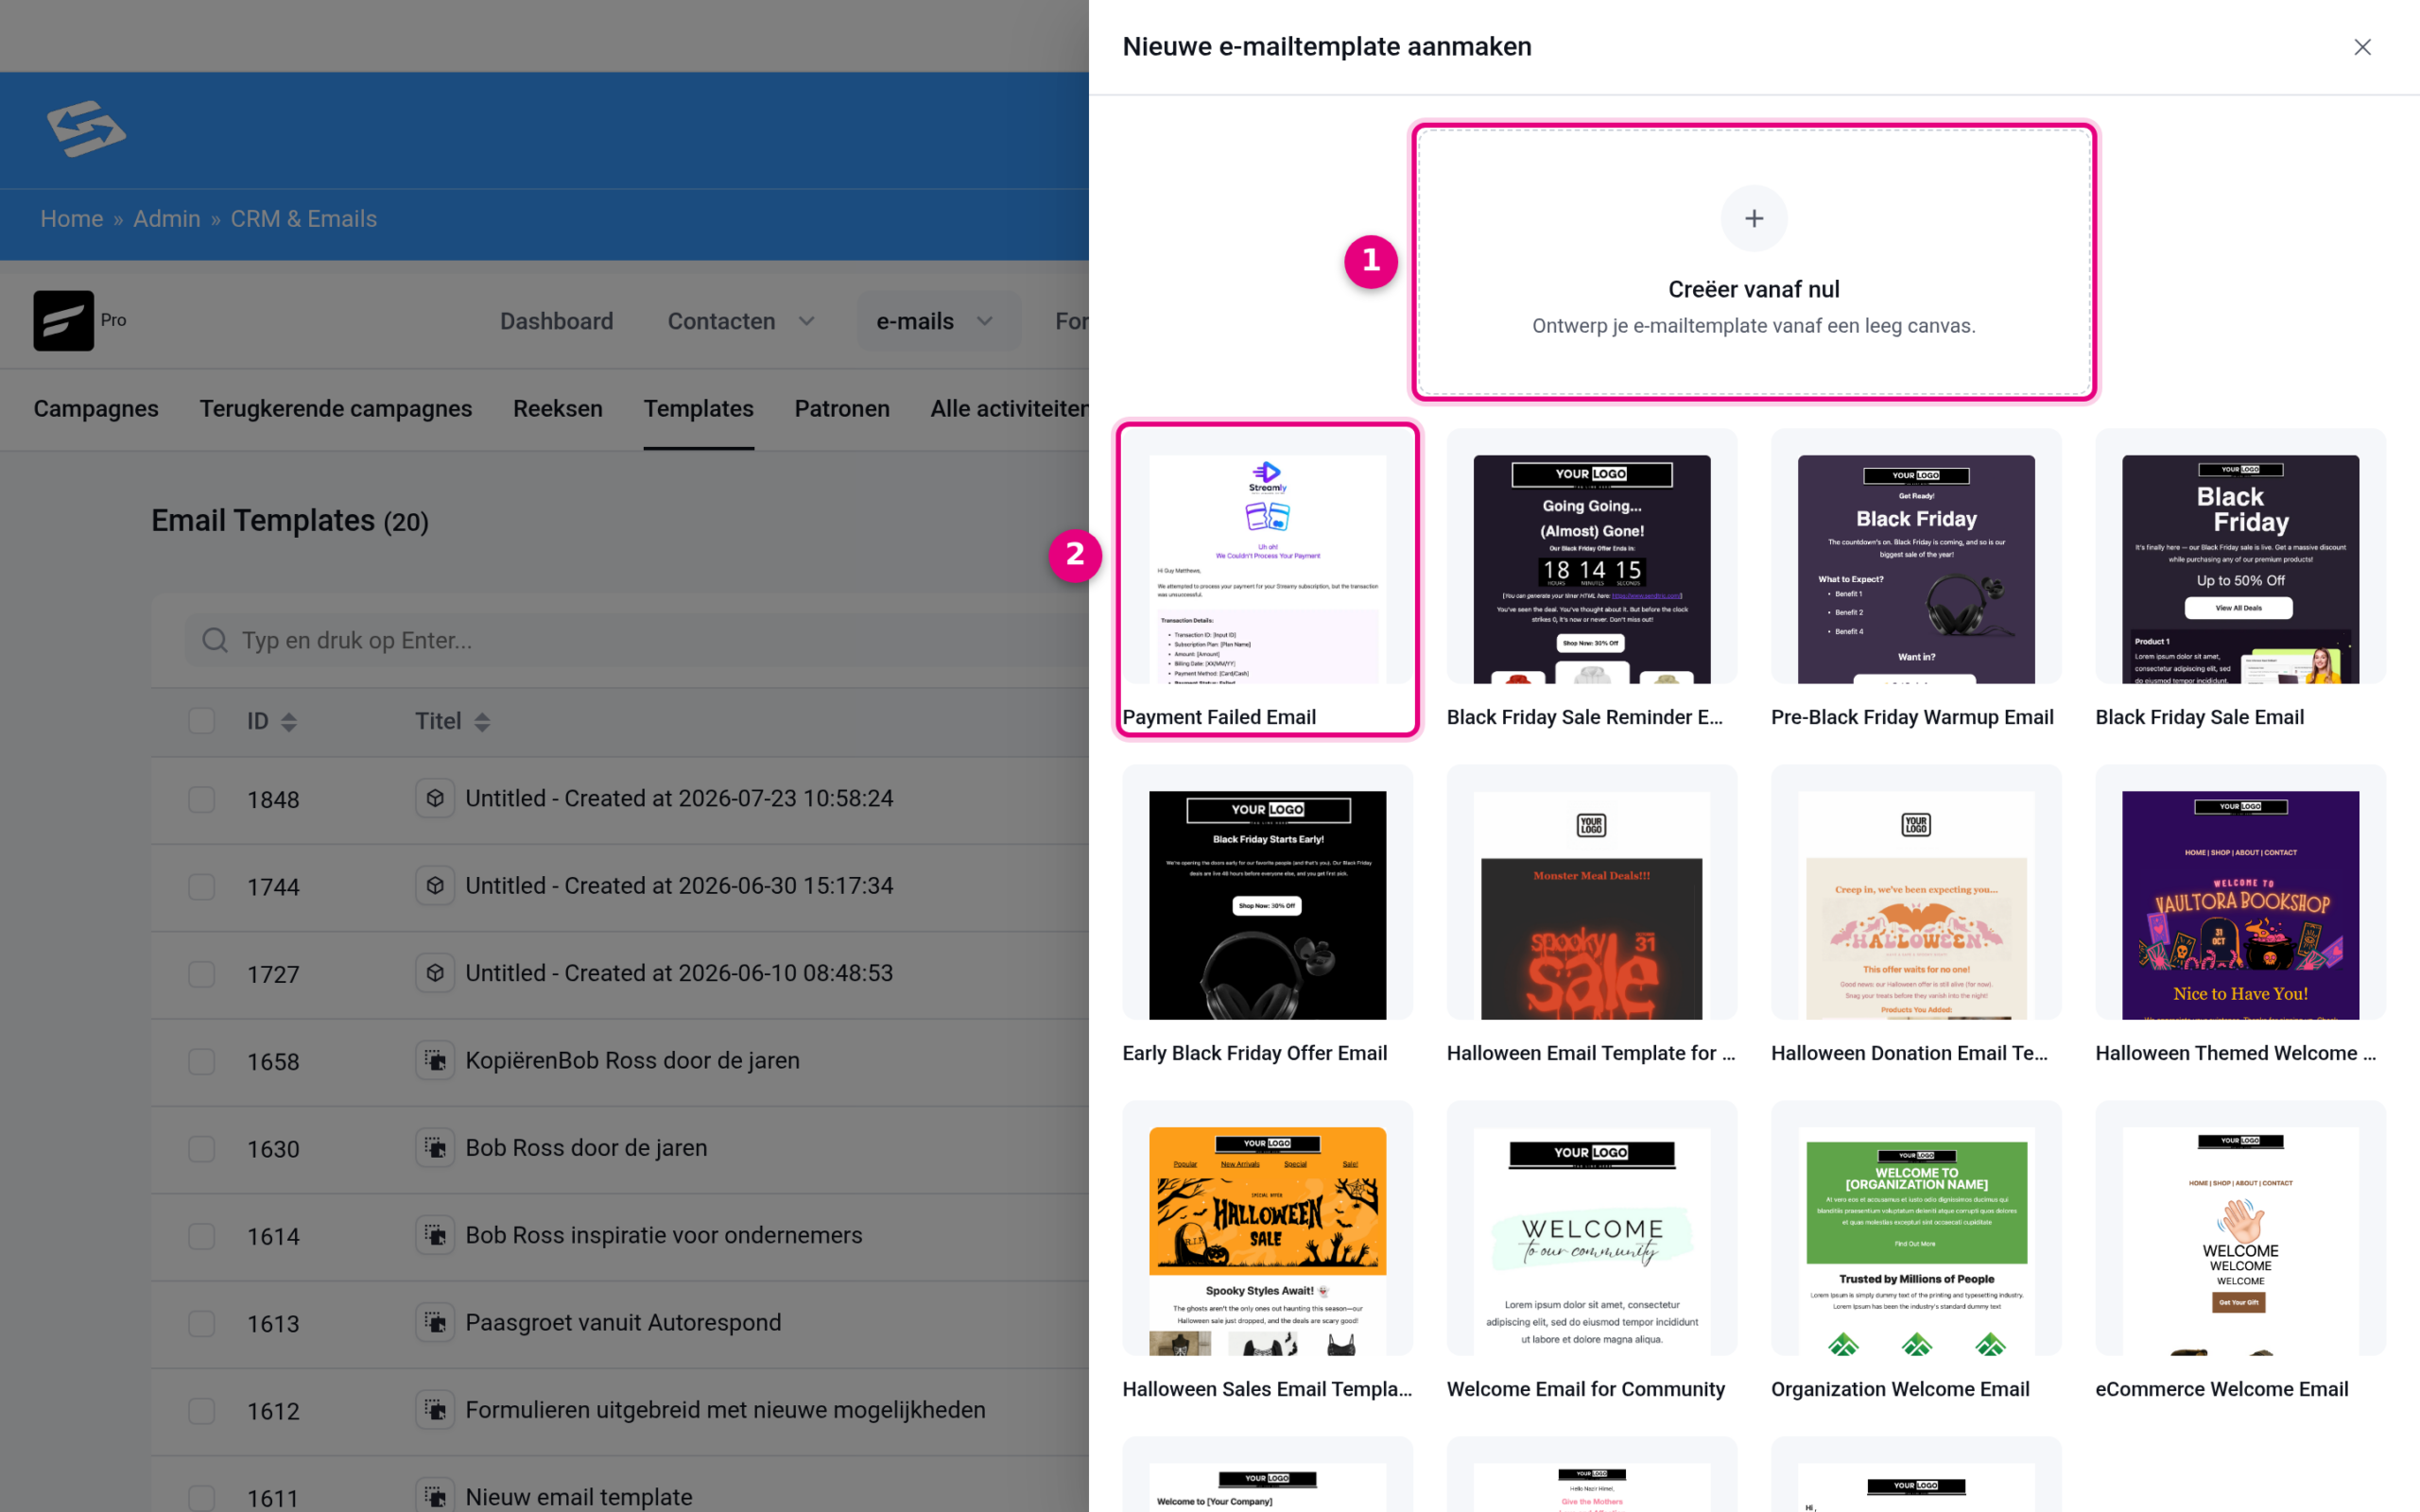Viewport: 2420px width, 1512px height.
Task: Click visual builder icon of template 1612
Action: [435, 1409]
